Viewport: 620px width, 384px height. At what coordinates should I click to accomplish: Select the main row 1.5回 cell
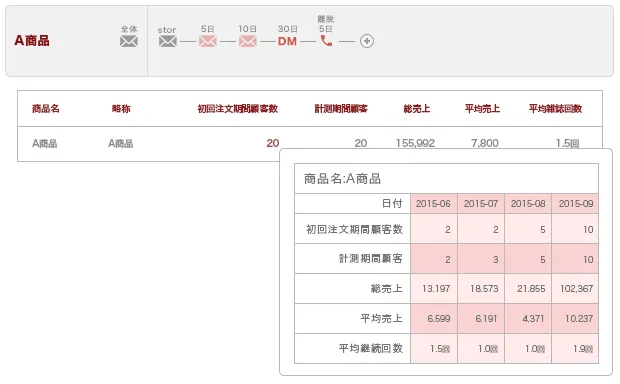pos(568,143)
